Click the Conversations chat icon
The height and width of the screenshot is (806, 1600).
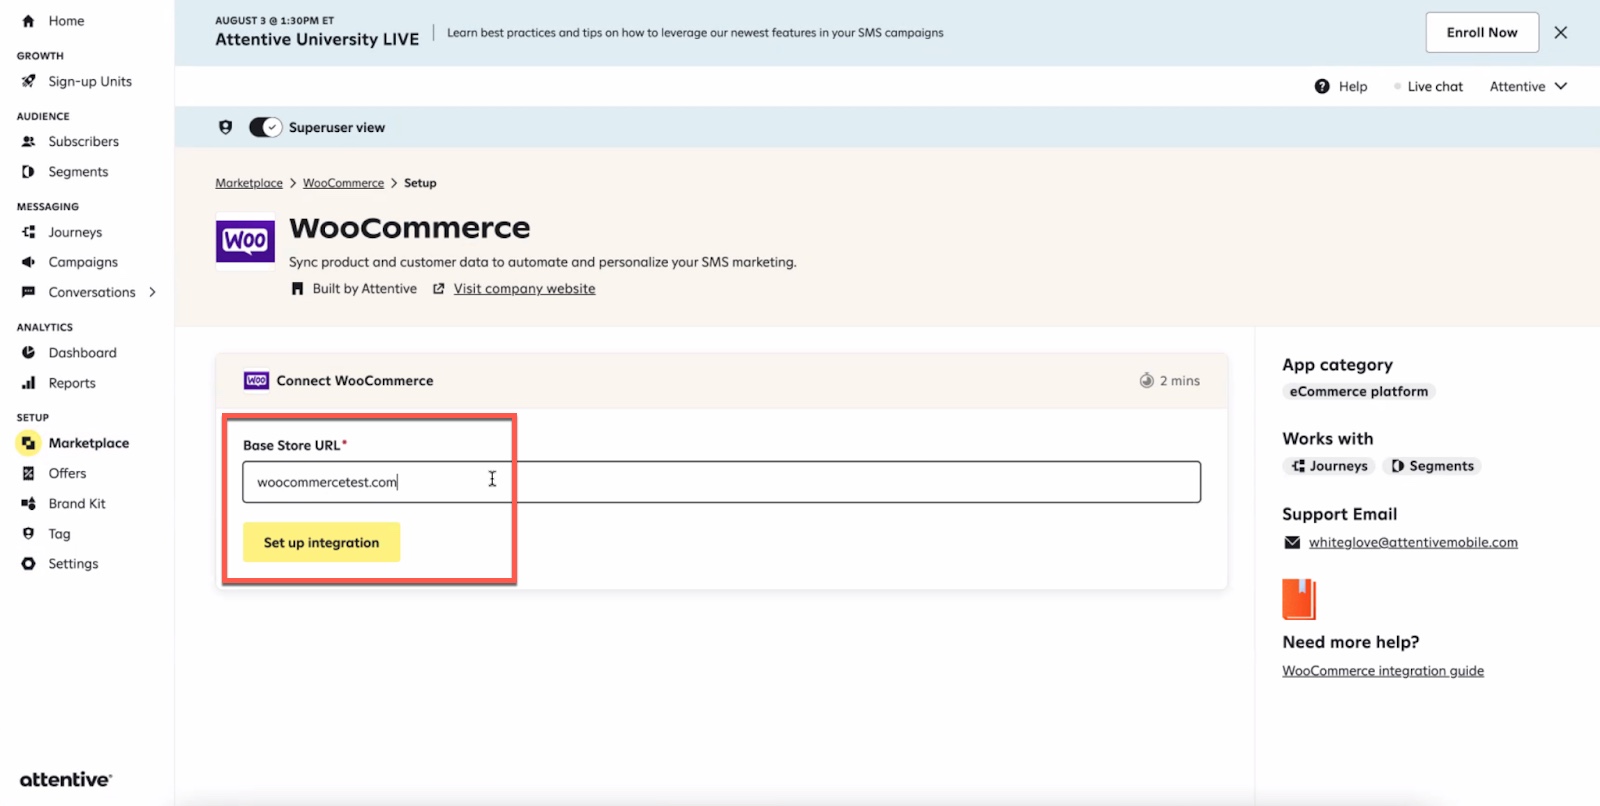click(x=28, y=292)
